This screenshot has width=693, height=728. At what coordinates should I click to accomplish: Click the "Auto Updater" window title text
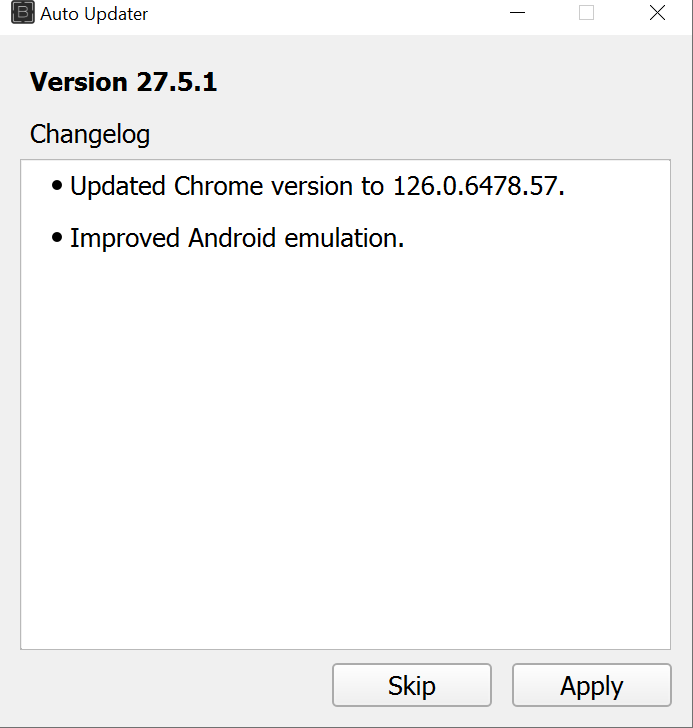click(x=94, y=15)
